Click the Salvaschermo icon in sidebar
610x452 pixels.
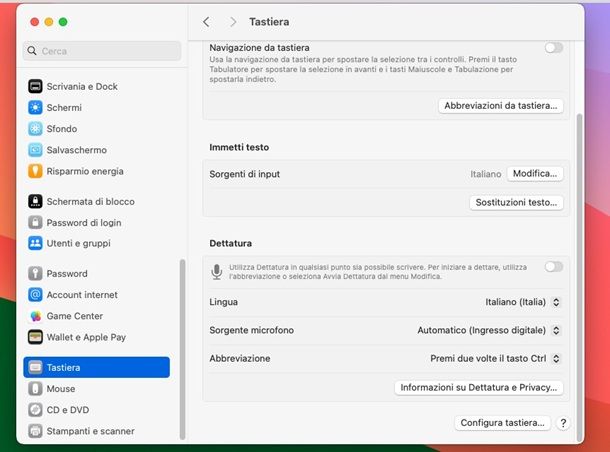point(35,150)
